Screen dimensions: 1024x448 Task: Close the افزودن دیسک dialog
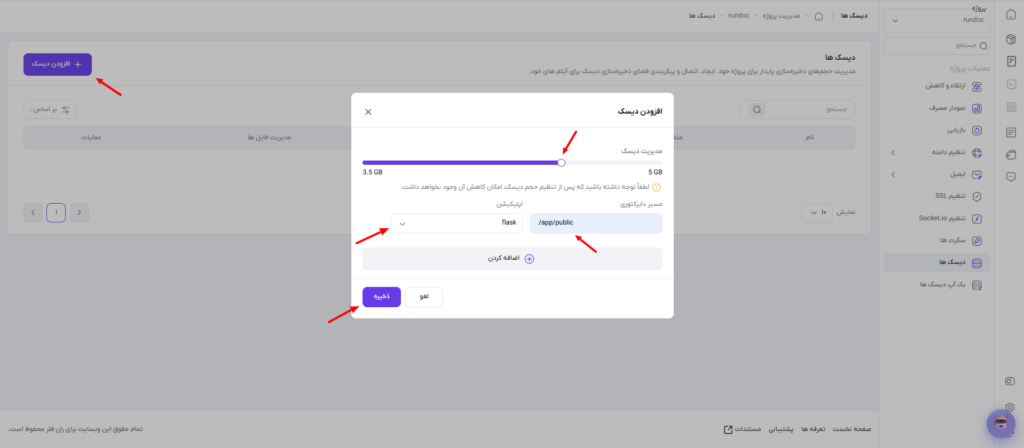tap(368, 112)
